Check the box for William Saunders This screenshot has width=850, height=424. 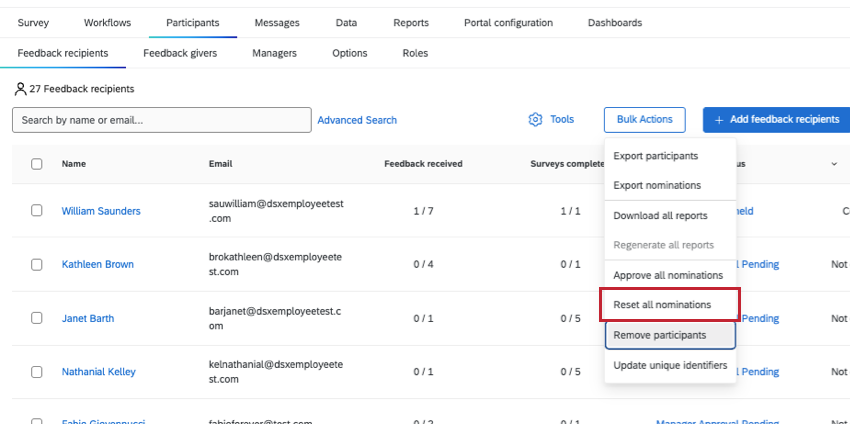pyautogui.click(x=36, y=210)
